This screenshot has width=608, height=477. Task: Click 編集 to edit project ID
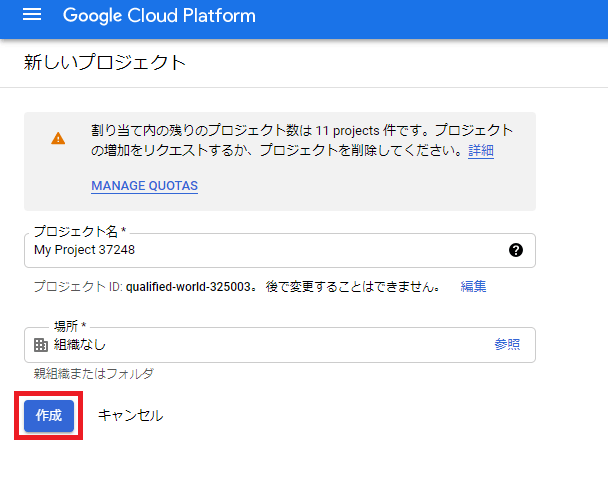point(473,287)
